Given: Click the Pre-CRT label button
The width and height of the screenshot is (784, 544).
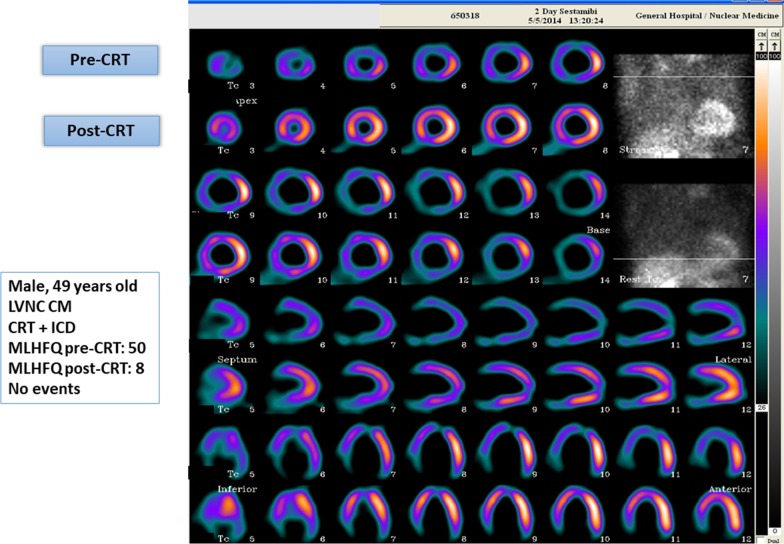Looking at the screenshot, I should (100, 60).
